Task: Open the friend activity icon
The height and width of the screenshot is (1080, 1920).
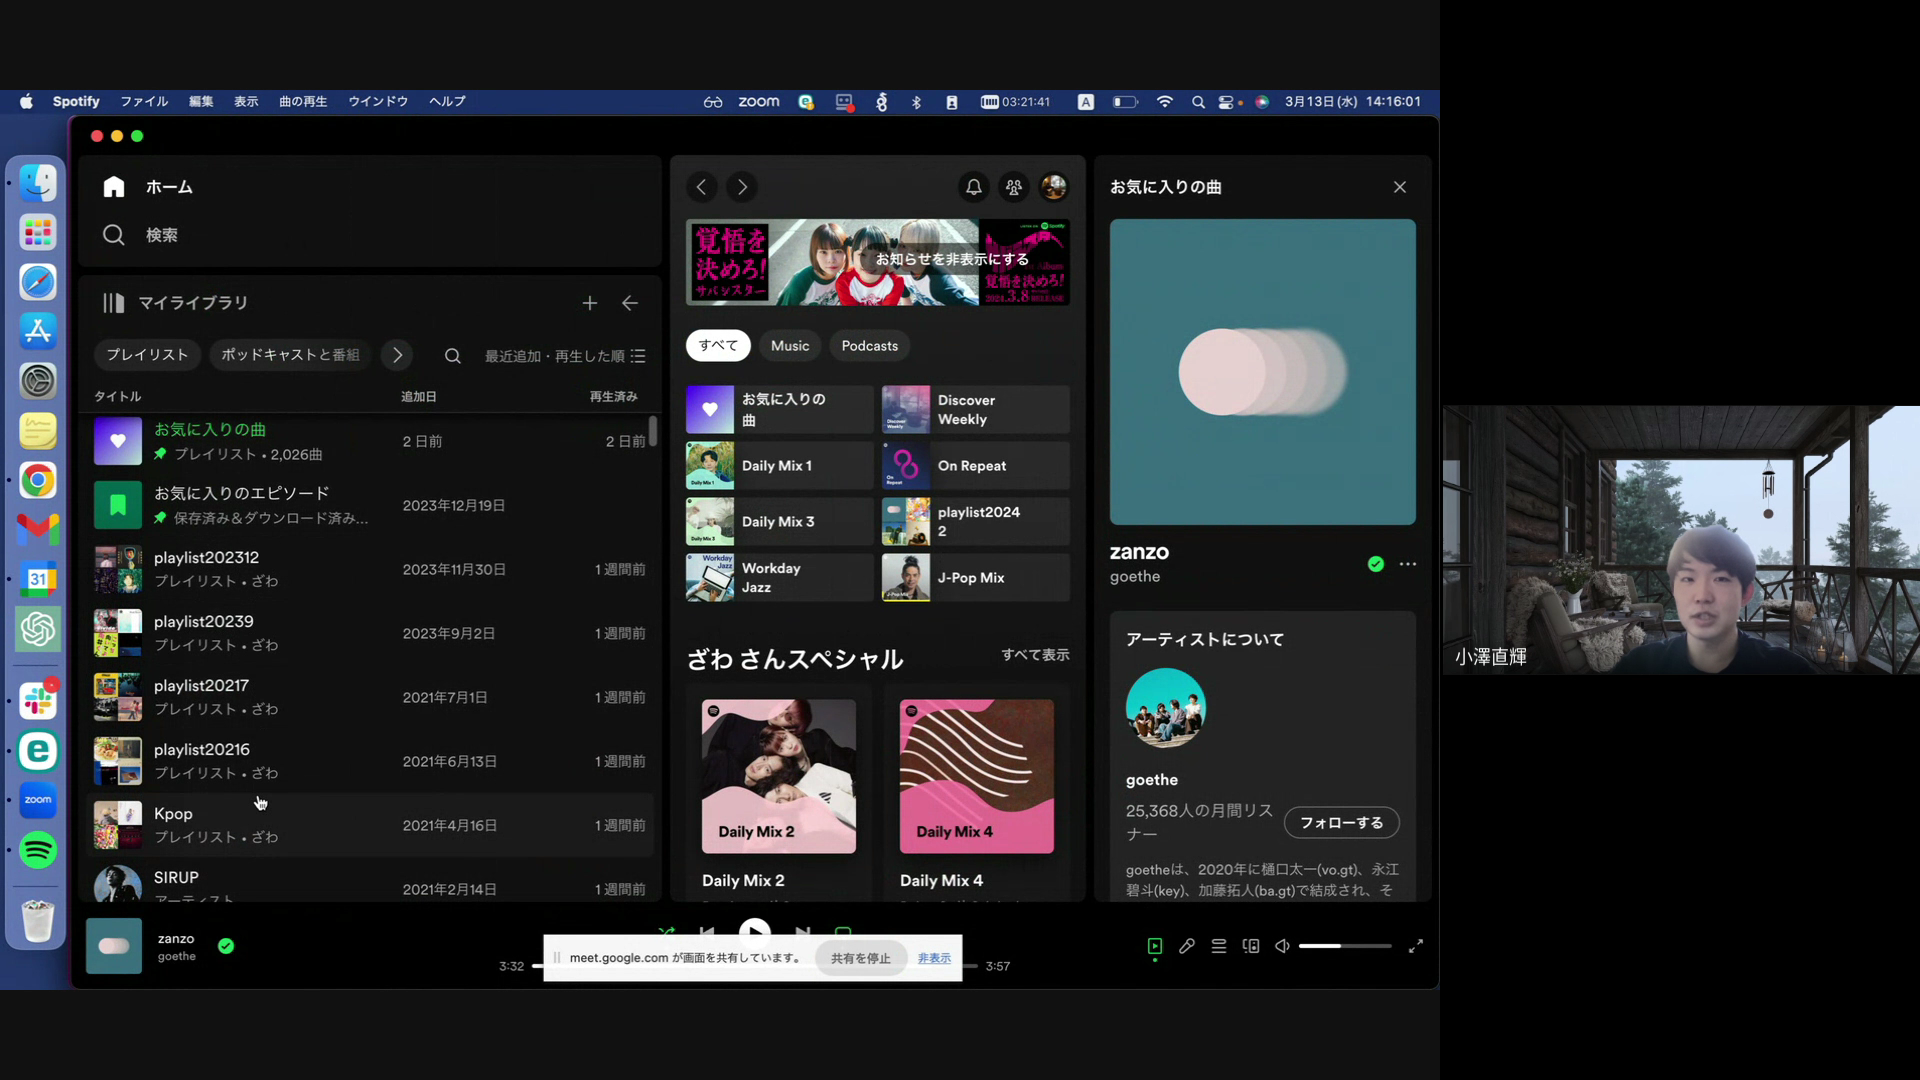Action: [x=1013, y=187]
